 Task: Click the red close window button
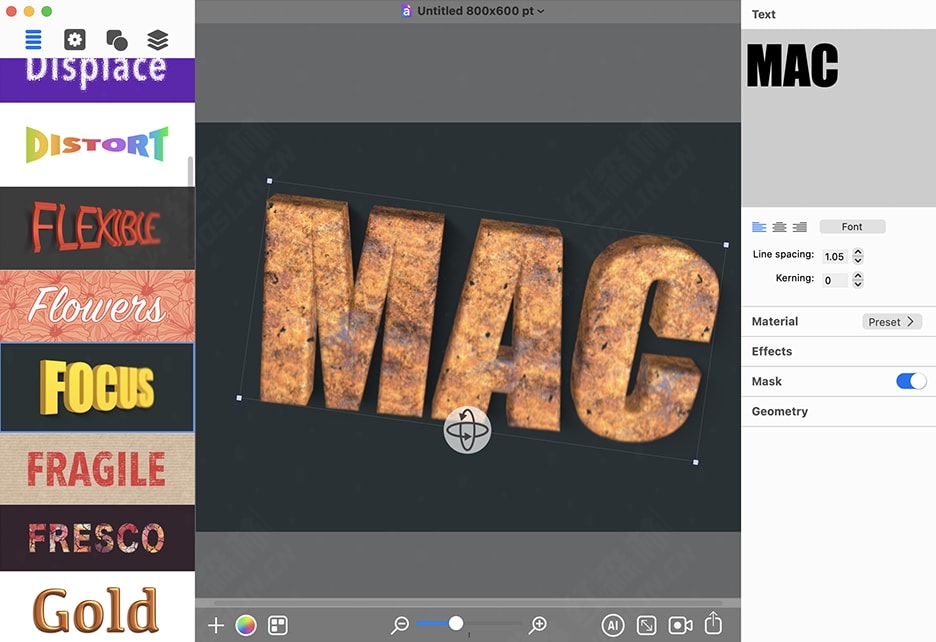[x=11, y=11]
